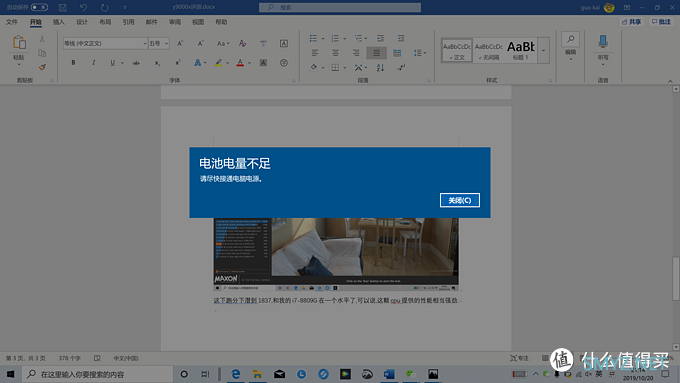Apply the 正文 style
The height and width of the screenshot is (383, 680).
[x=457, y=50]
